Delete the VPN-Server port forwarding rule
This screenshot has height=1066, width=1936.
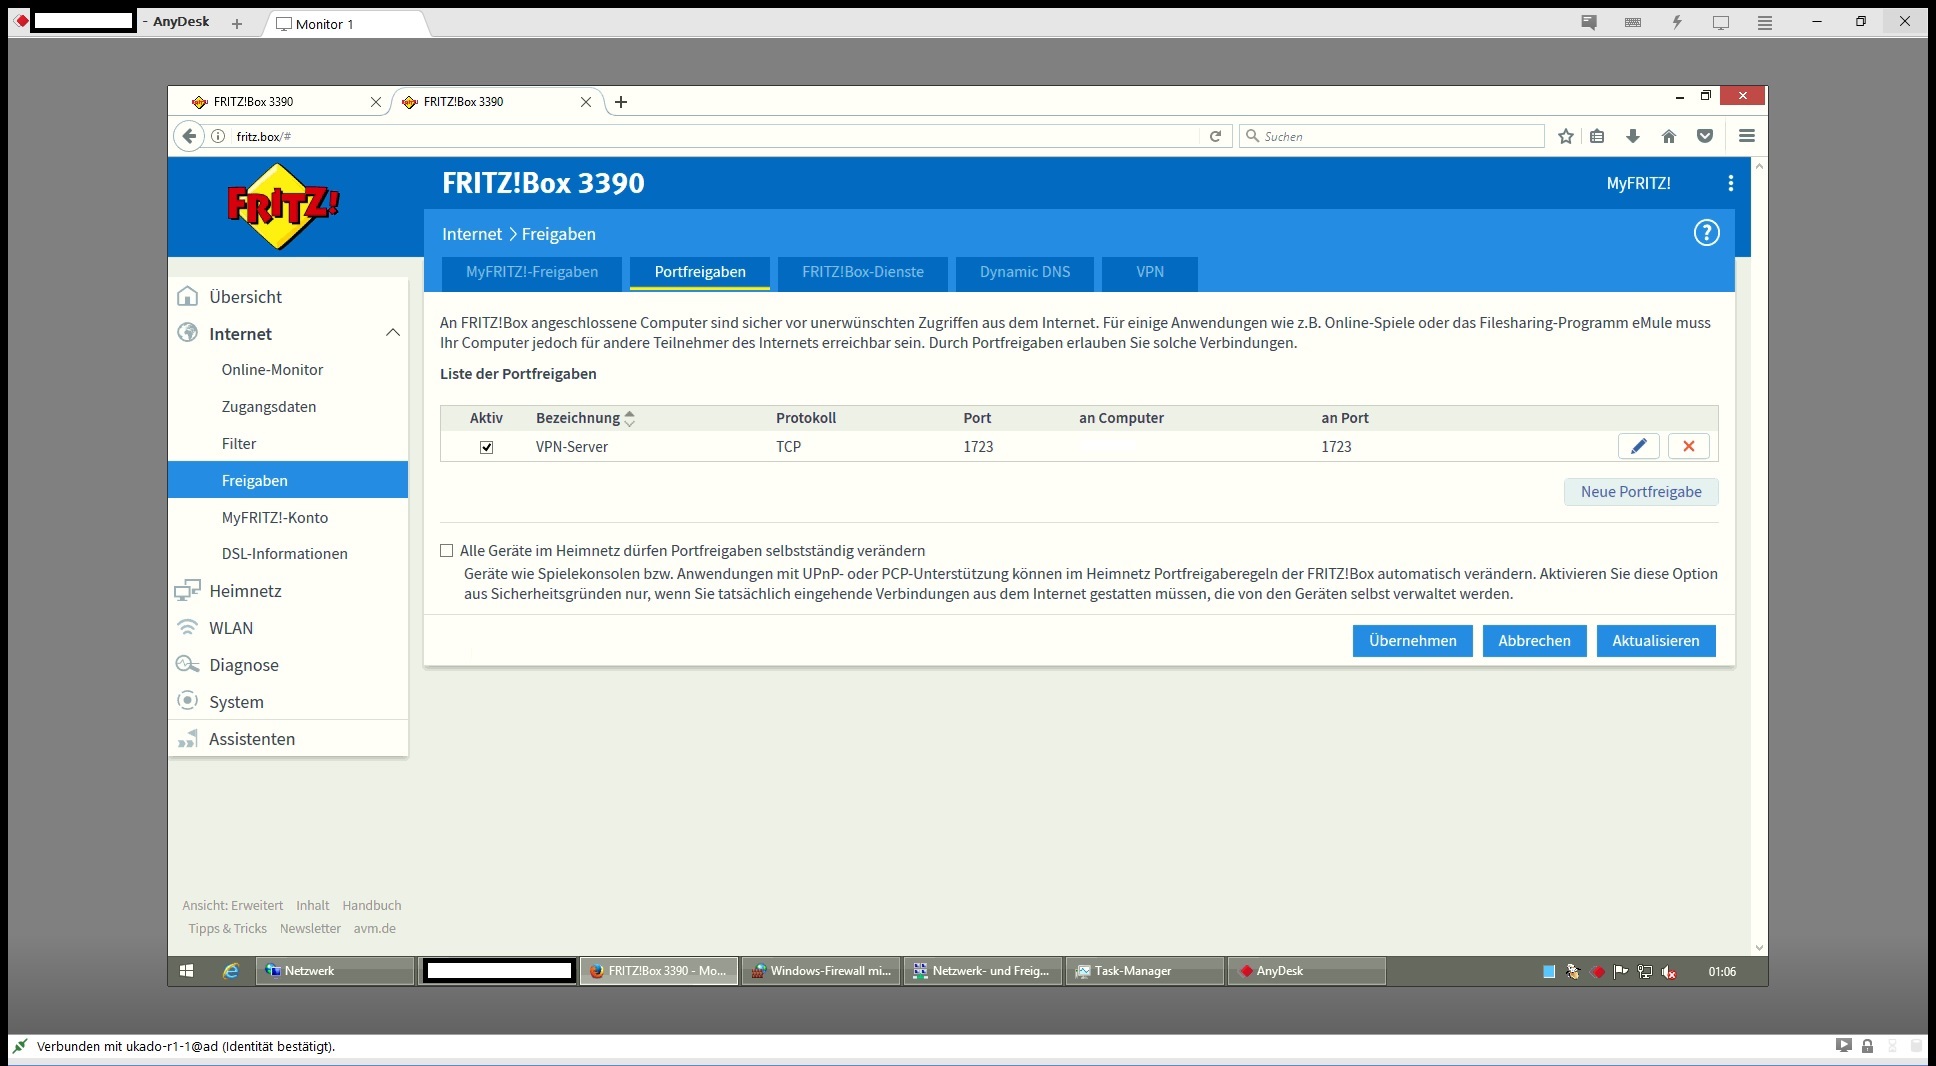(x=1689, y=446)
